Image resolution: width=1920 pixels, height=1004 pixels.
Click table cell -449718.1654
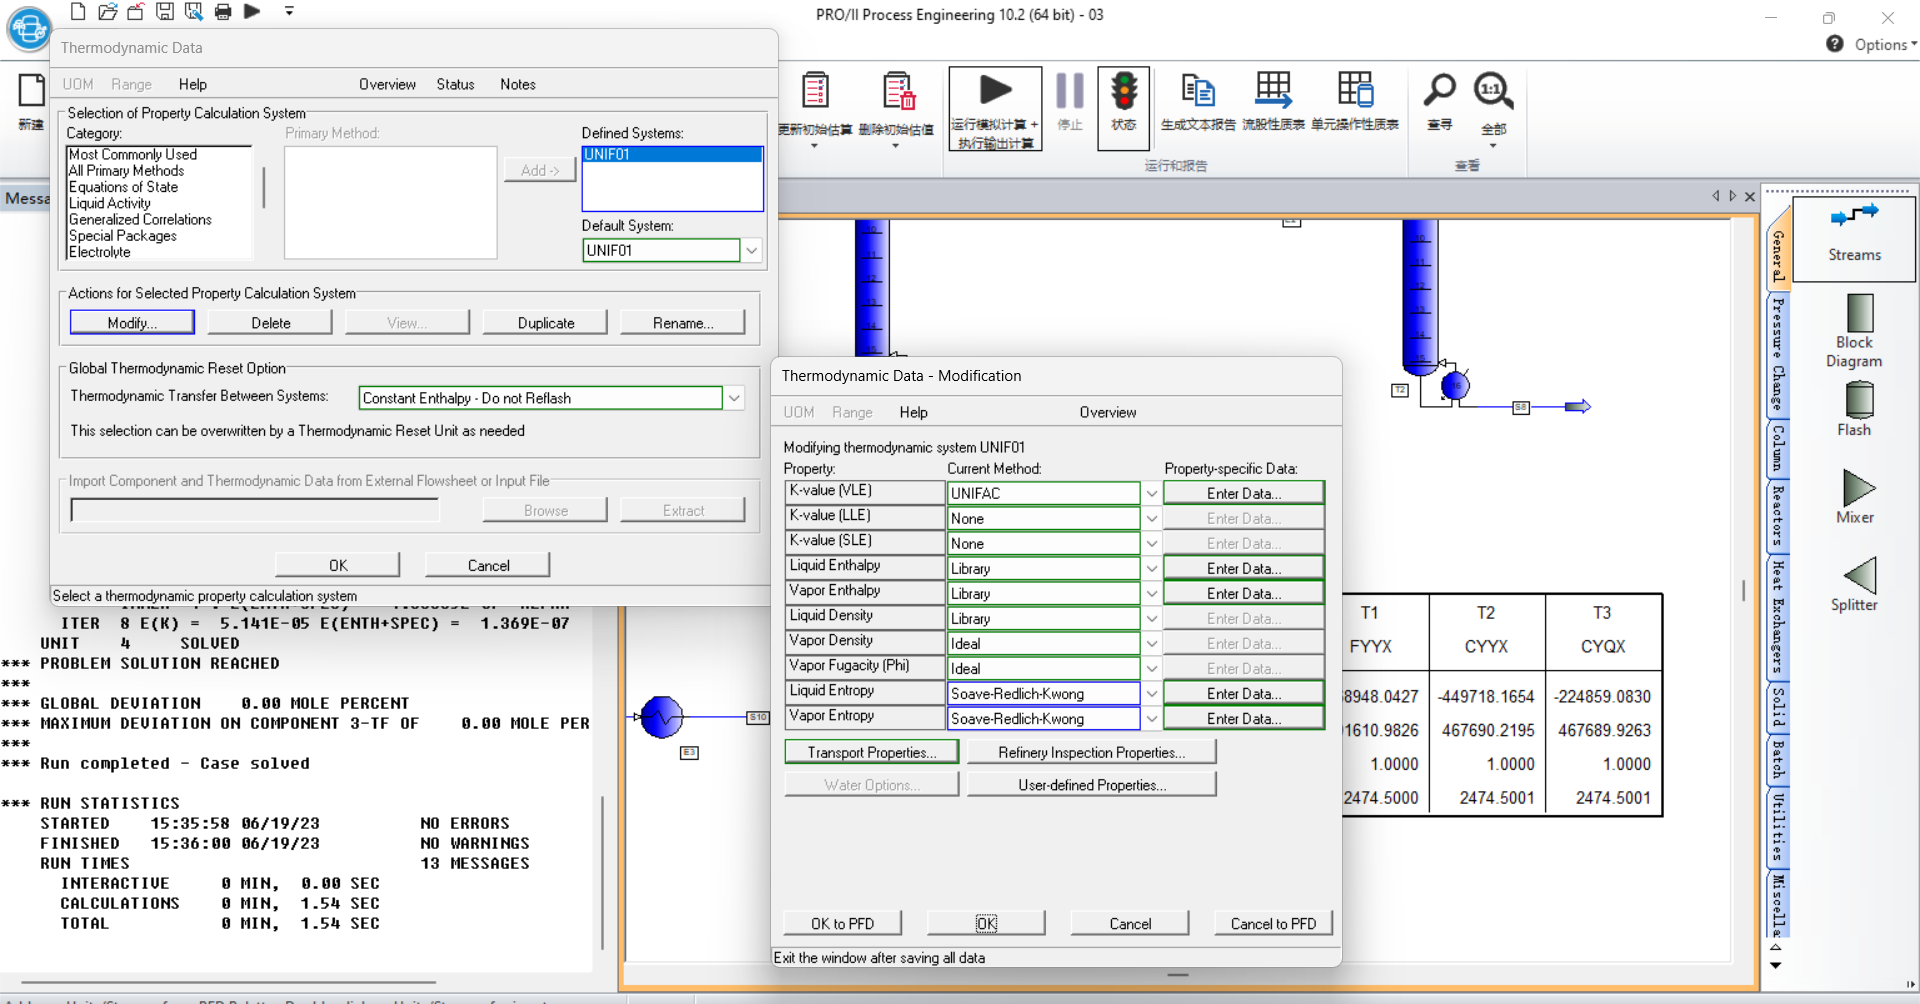click(1486, 696)
